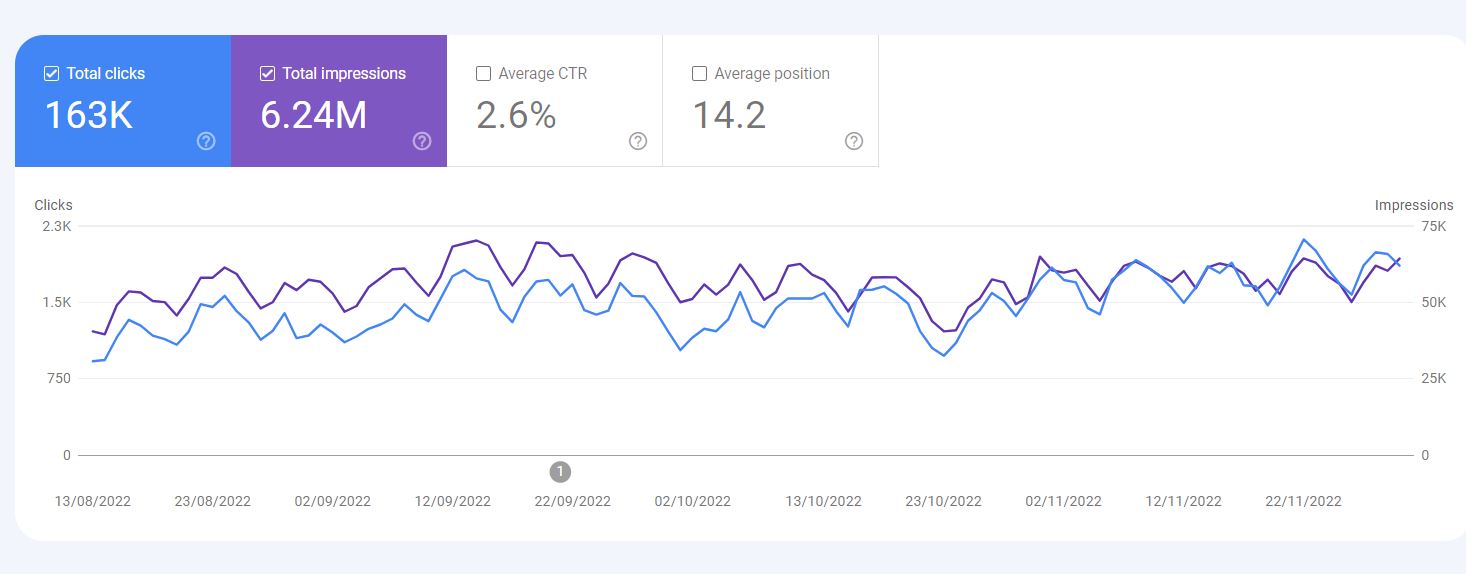Select the 14.2 Average position card
The height and width of the screenshot is (574, 1466).
point(771,101)
